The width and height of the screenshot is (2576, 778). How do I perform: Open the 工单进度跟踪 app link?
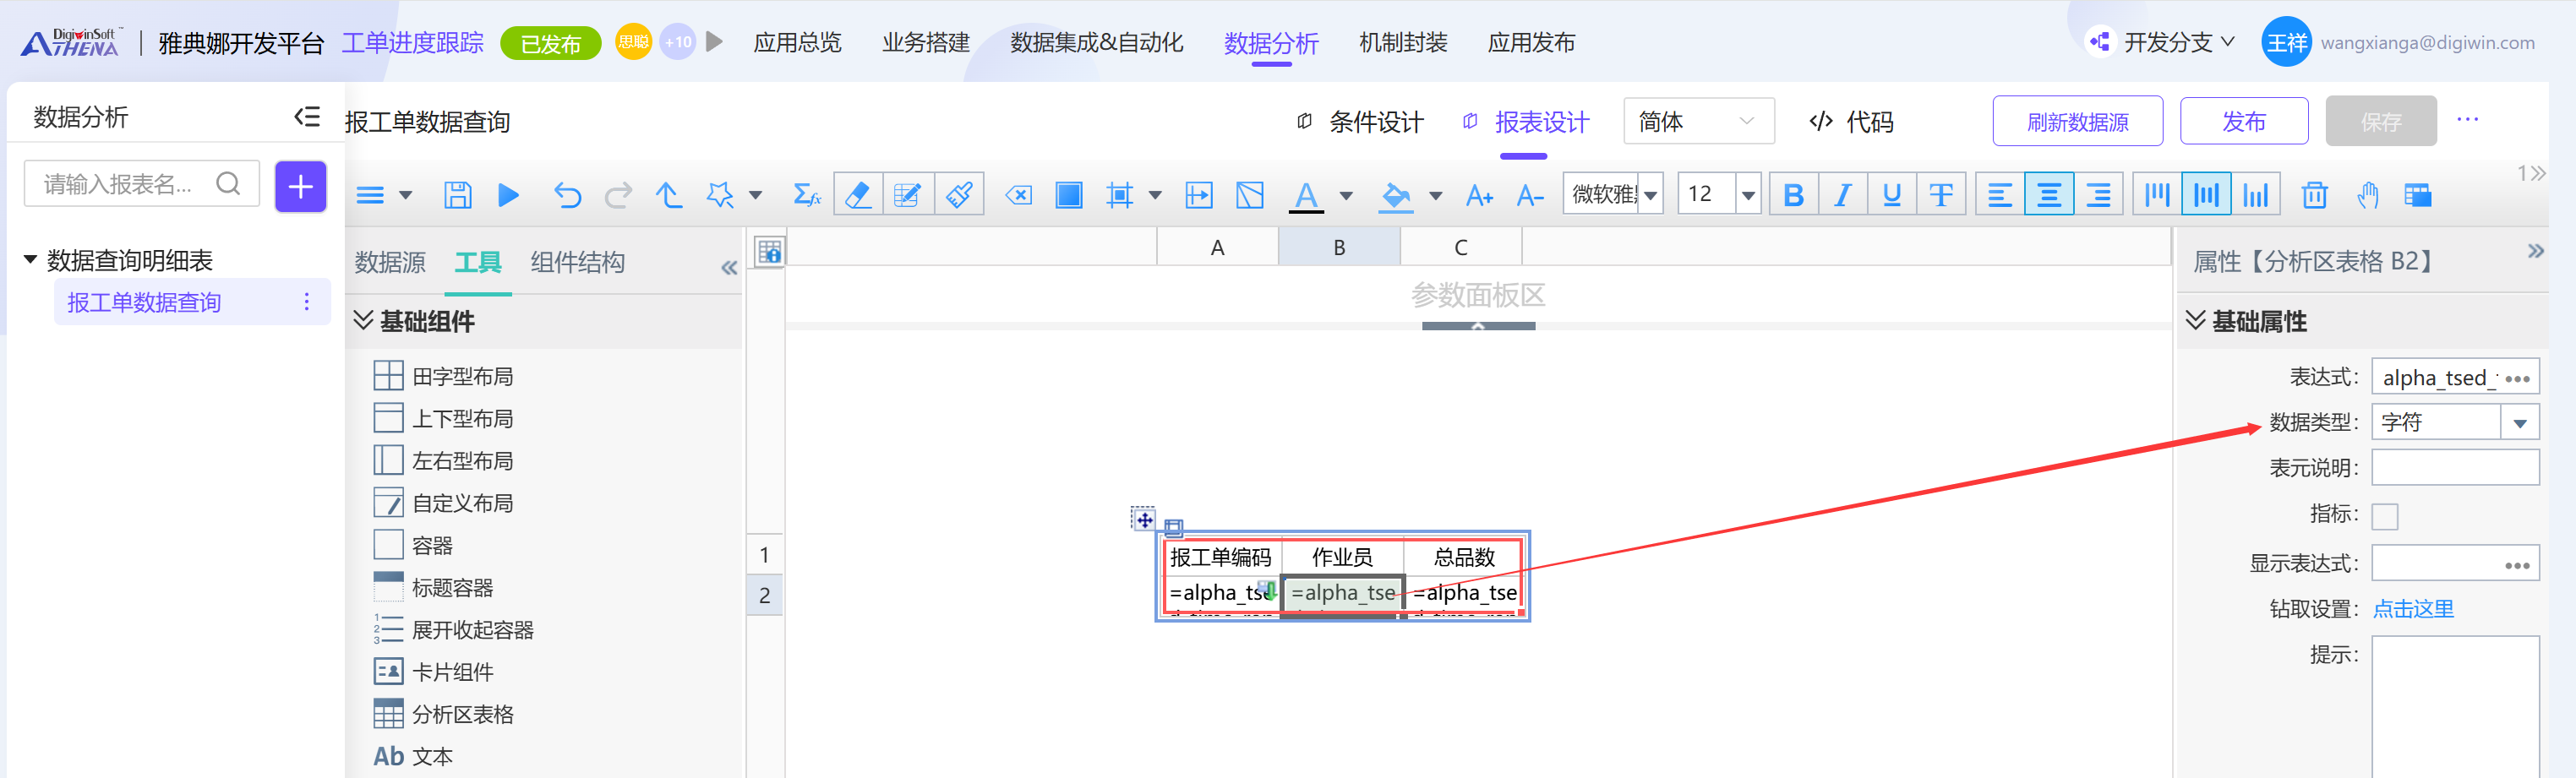(412, 42)
